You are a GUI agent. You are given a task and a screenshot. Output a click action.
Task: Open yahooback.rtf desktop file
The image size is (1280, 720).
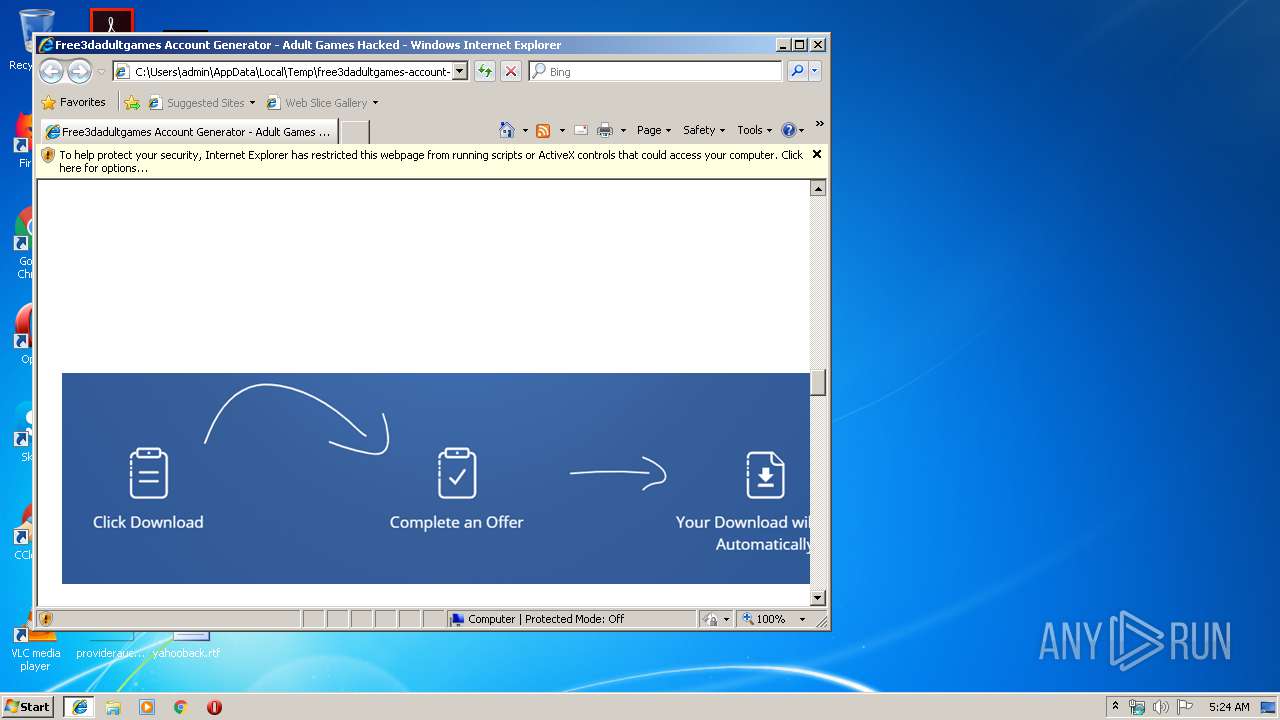tap(187, 646)
